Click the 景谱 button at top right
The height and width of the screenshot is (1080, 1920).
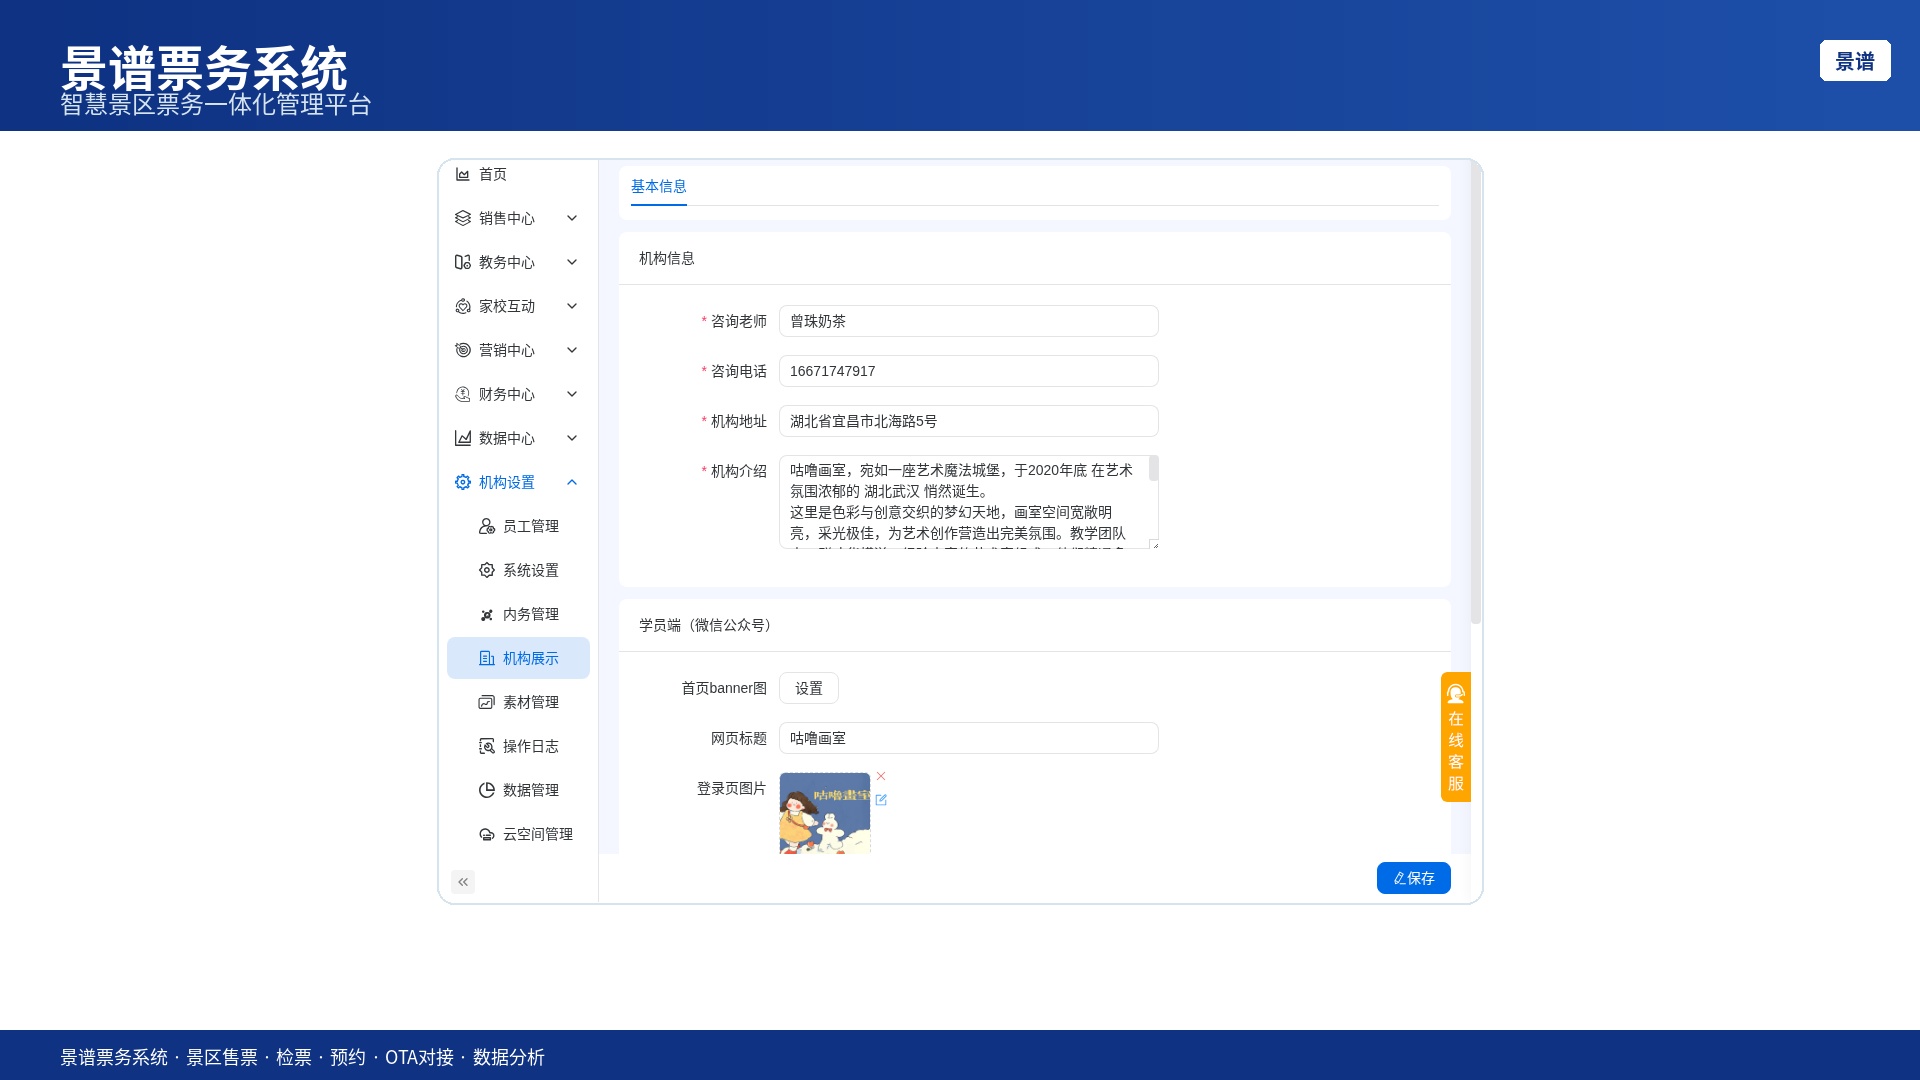[x=1855, y=61]
